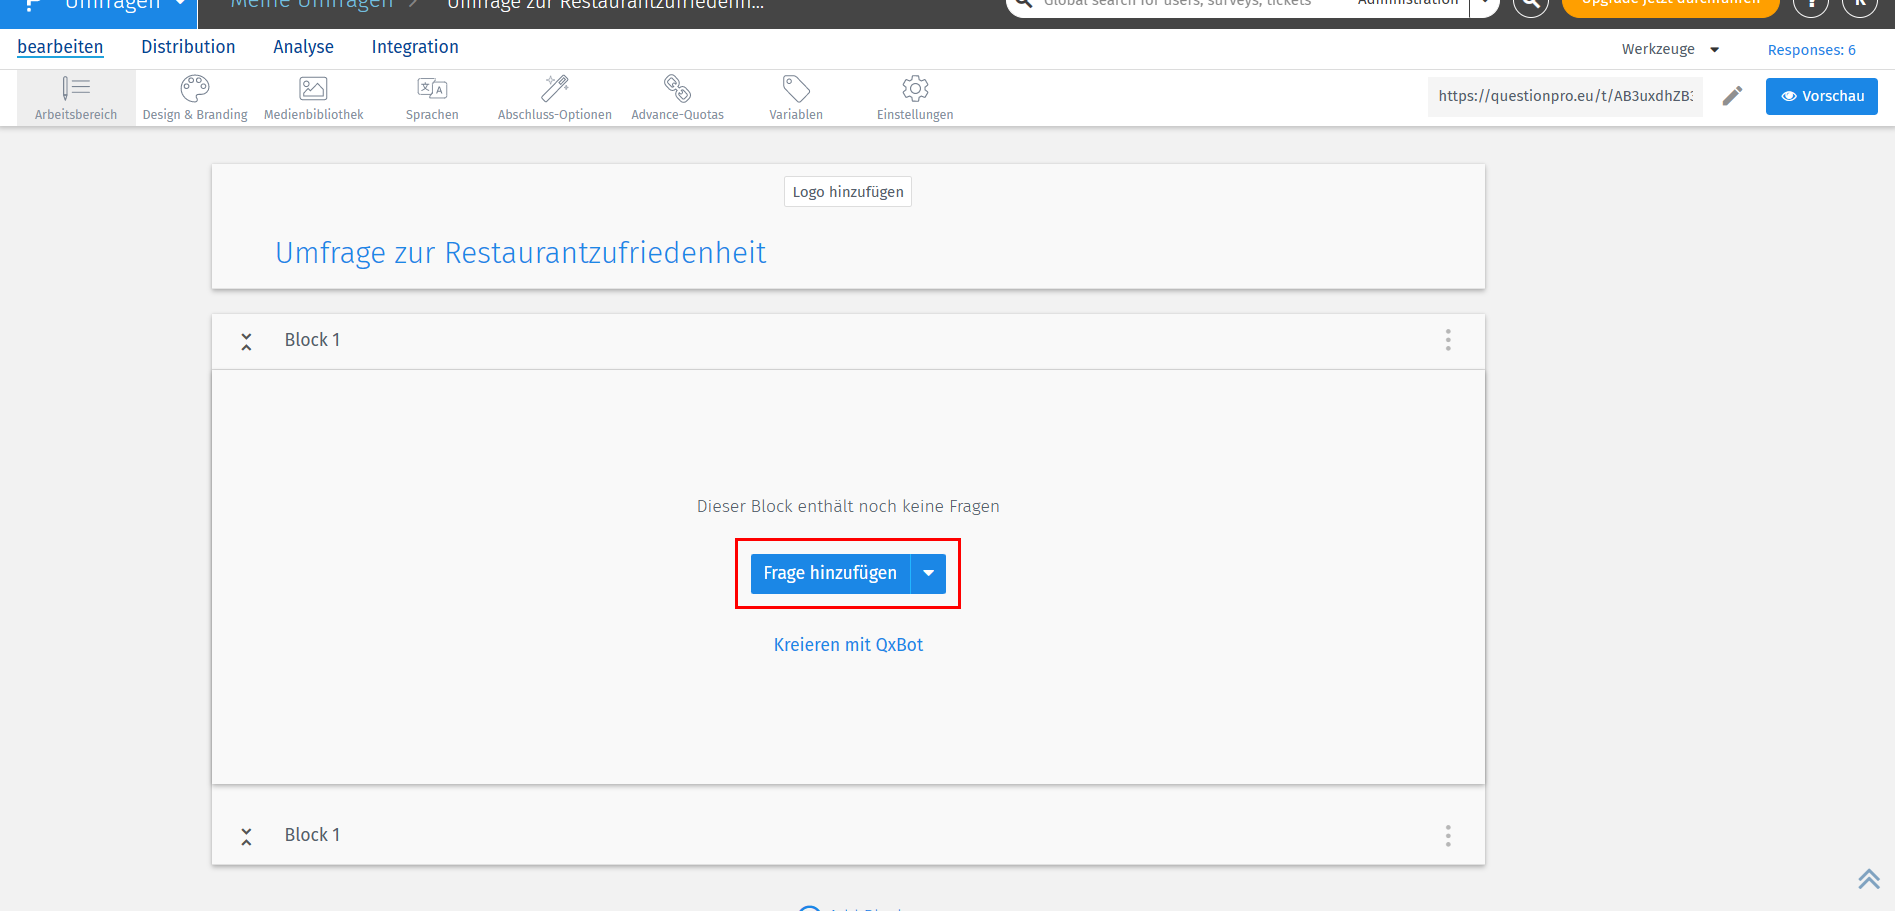The image size is (1895, 911).
Task: Expand the Werkzeuge dropdown
Action: pos(1670,49)
